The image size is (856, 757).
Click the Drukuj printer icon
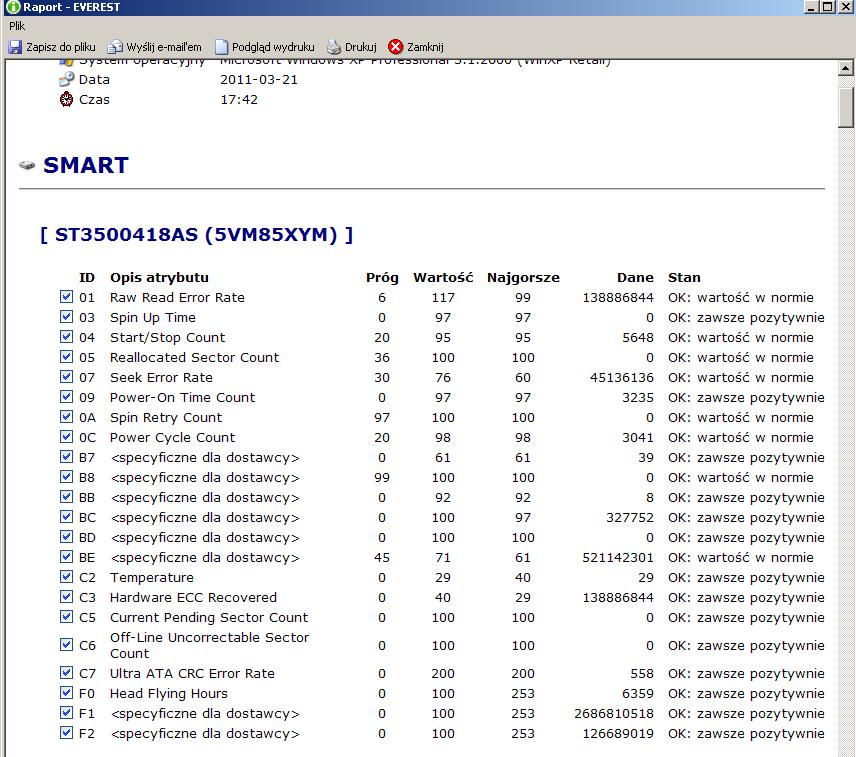(x=334, y=47)
